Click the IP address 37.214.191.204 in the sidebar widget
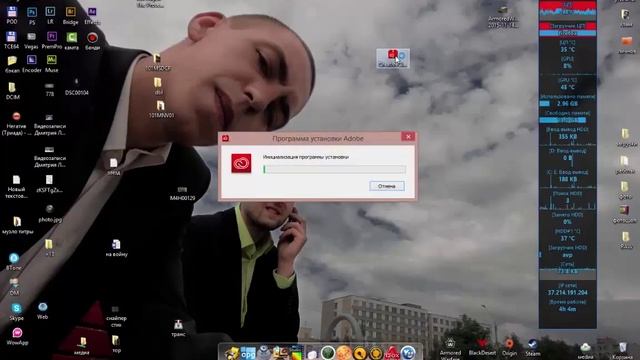 [567, 293]
